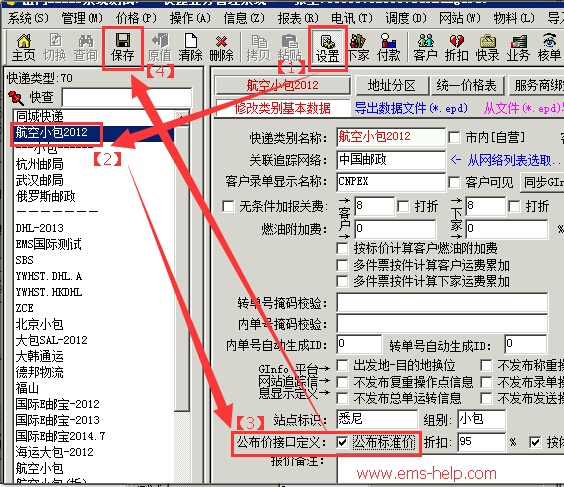Check the 客户可见 checkbox
This screenshot has height=487, width=564.
click(x=454, y=182)
